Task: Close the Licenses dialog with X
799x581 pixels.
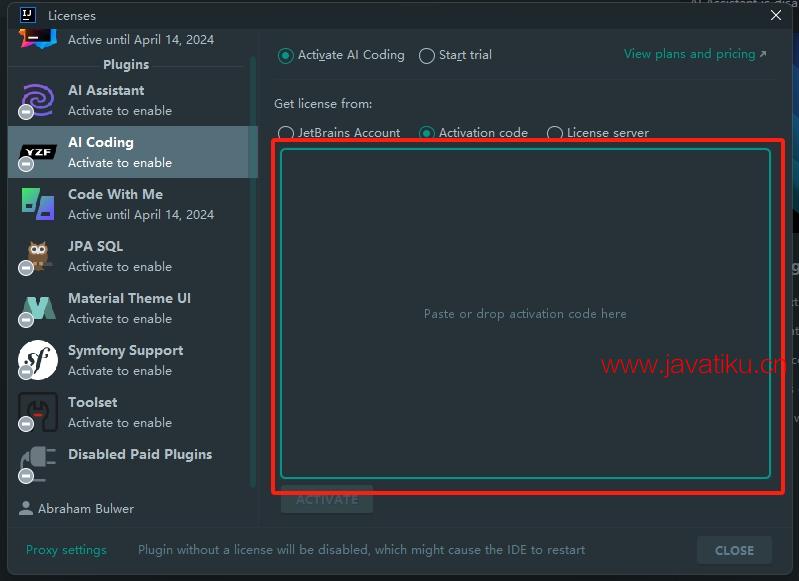Action: click(x=776, y=15)
